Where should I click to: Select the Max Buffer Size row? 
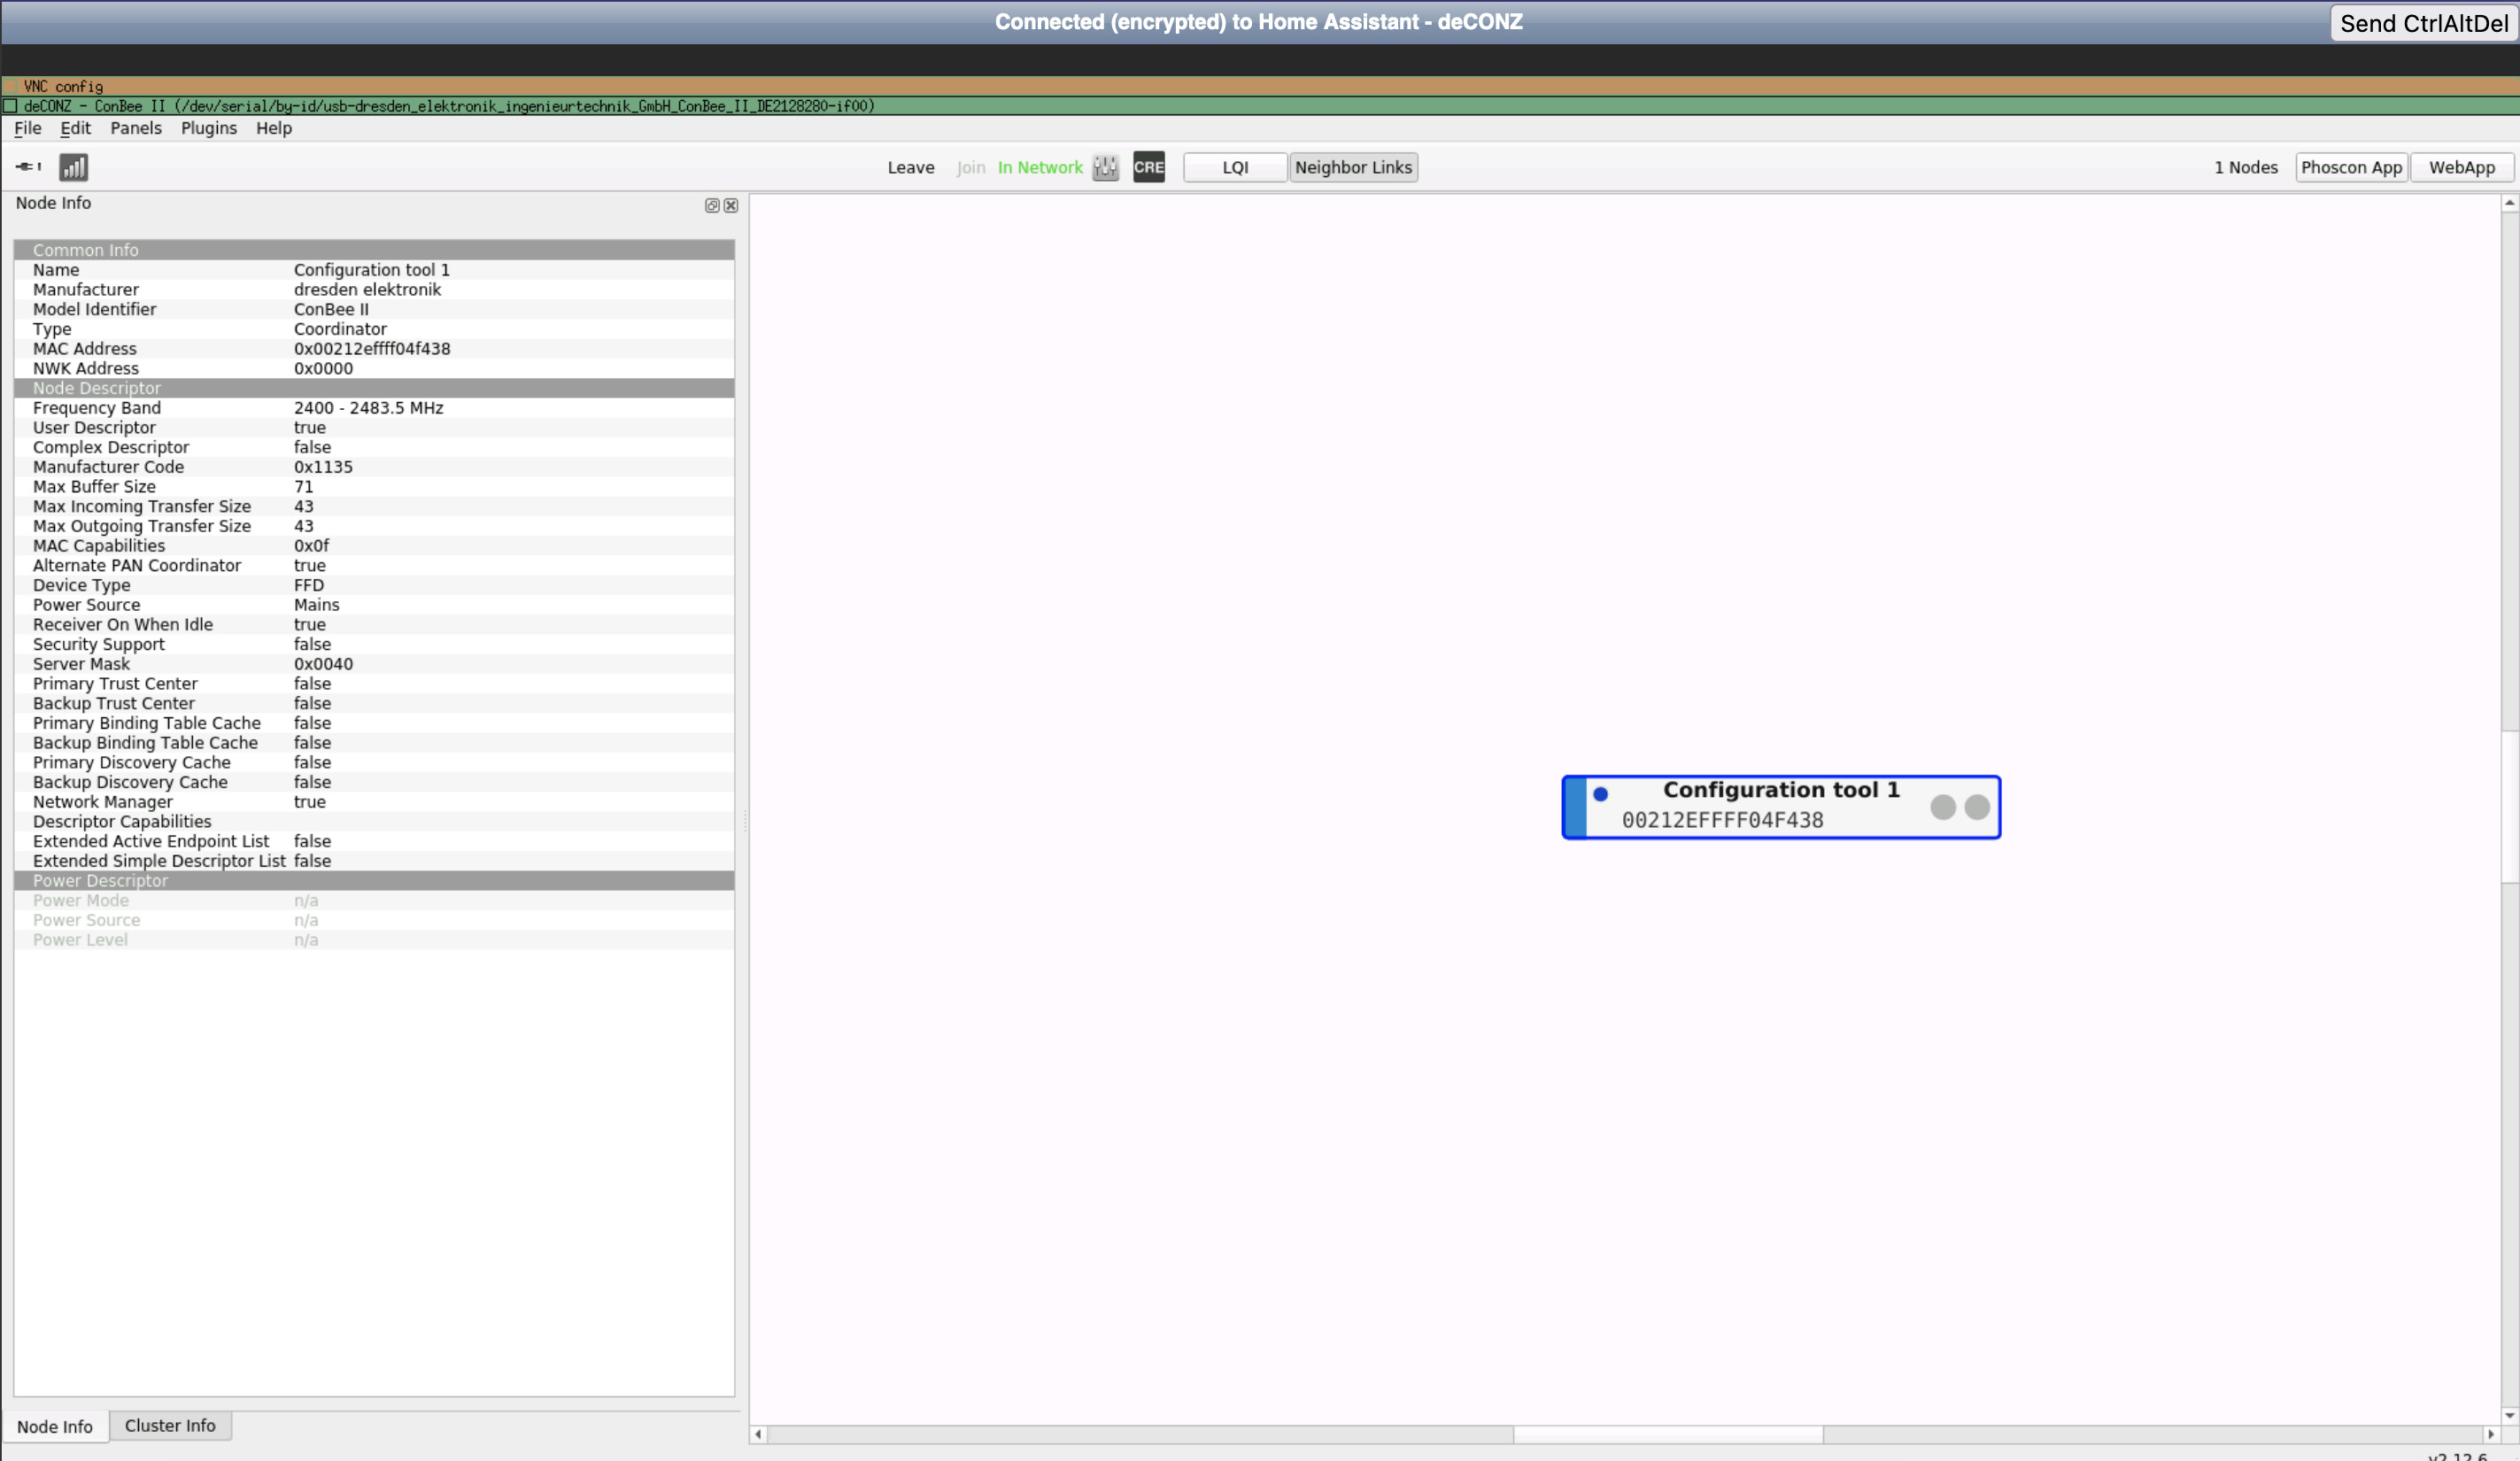point(374,487)
